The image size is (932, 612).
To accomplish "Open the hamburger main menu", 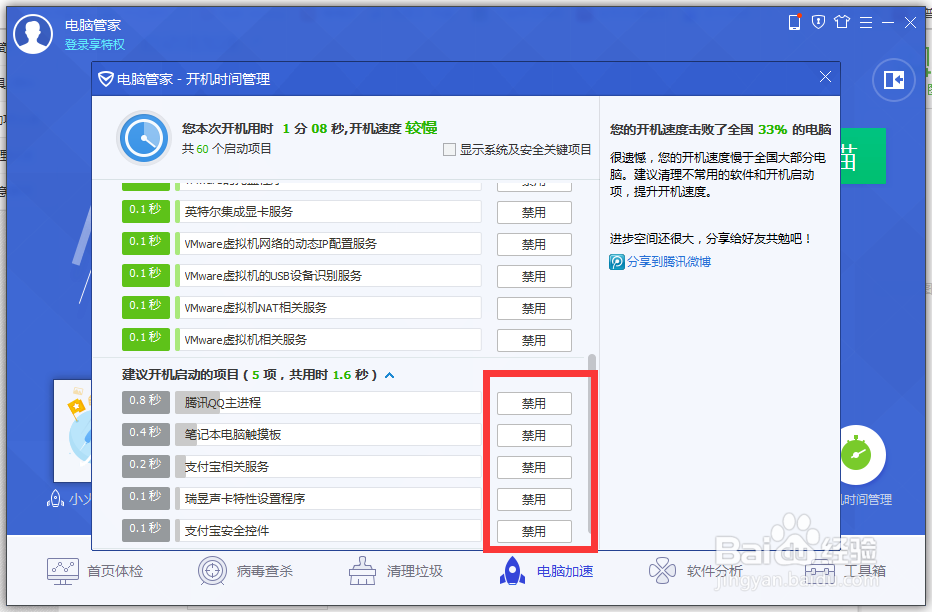I will (x=866, y=21).
